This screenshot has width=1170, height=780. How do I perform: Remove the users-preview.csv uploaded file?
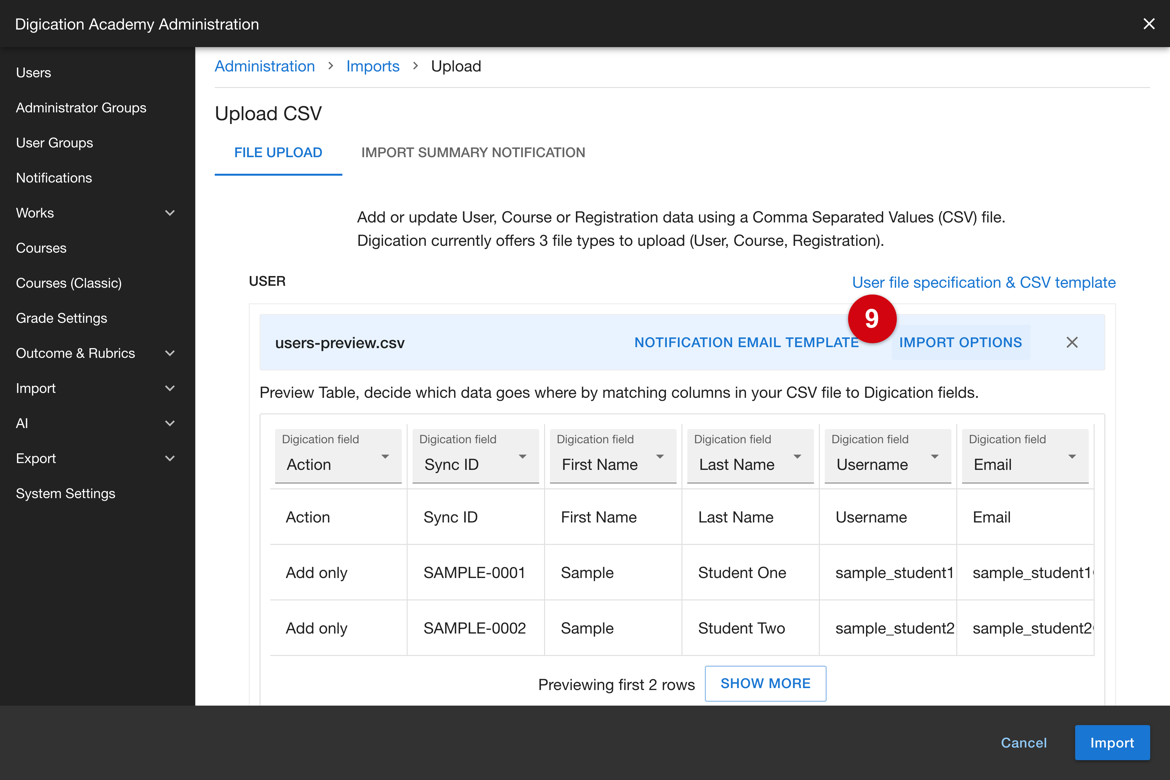1072,343
